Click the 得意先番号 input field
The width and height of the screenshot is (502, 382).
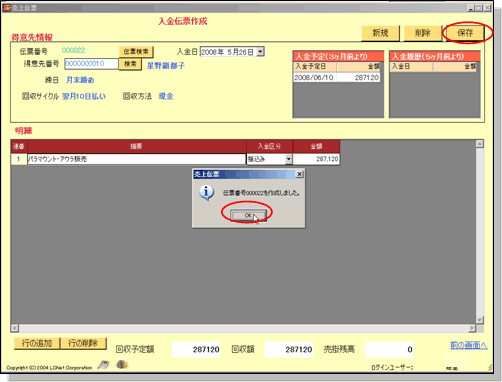91,64
